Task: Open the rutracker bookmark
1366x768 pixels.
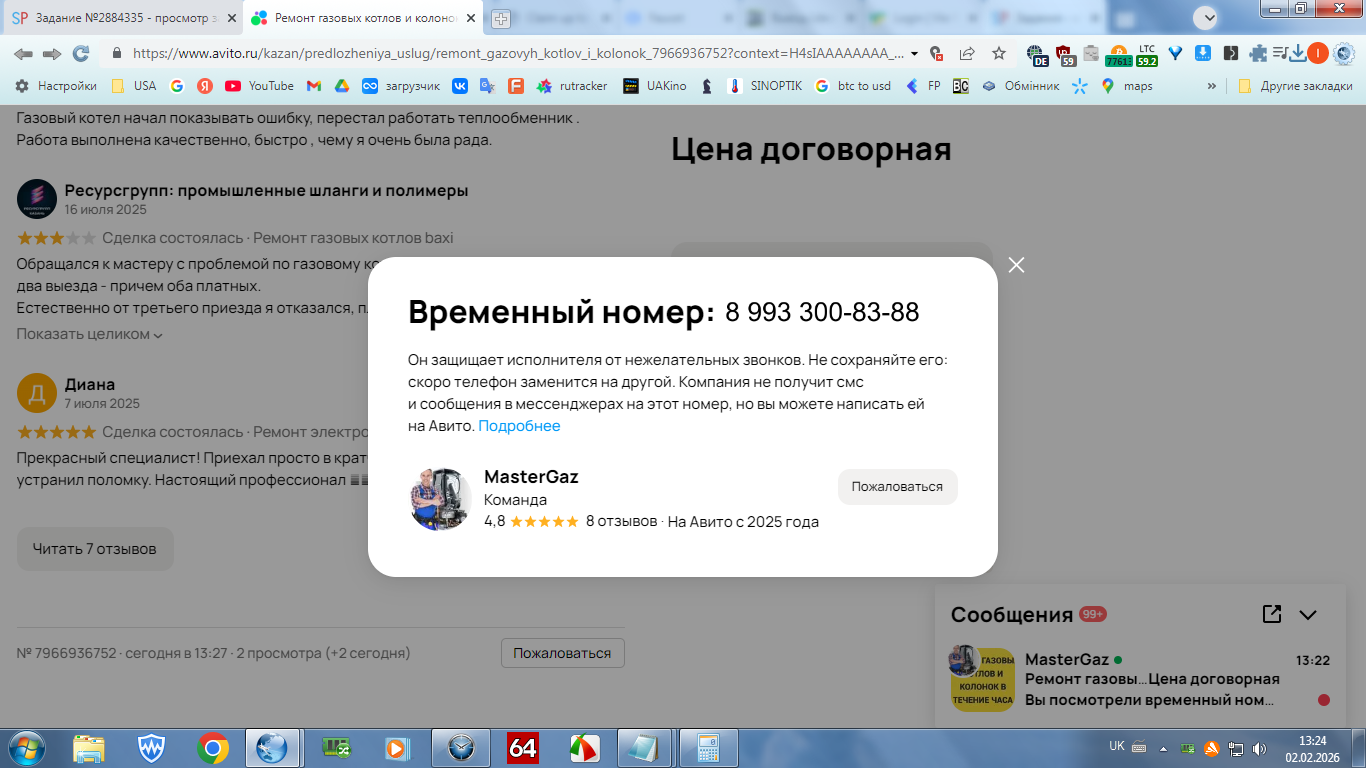Action: point(572,86)
